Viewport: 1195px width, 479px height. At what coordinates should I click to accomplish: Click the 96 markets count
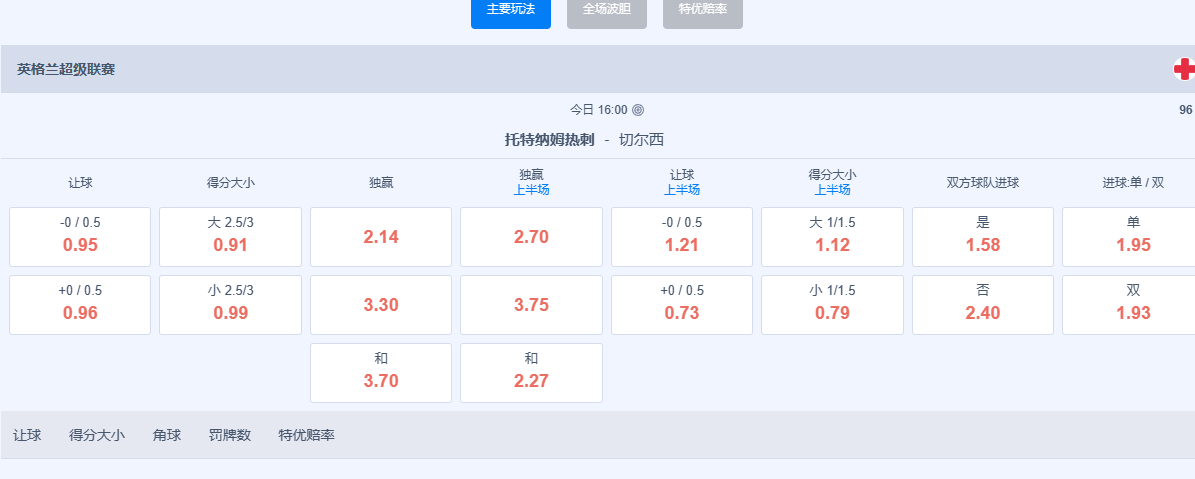1185,110
